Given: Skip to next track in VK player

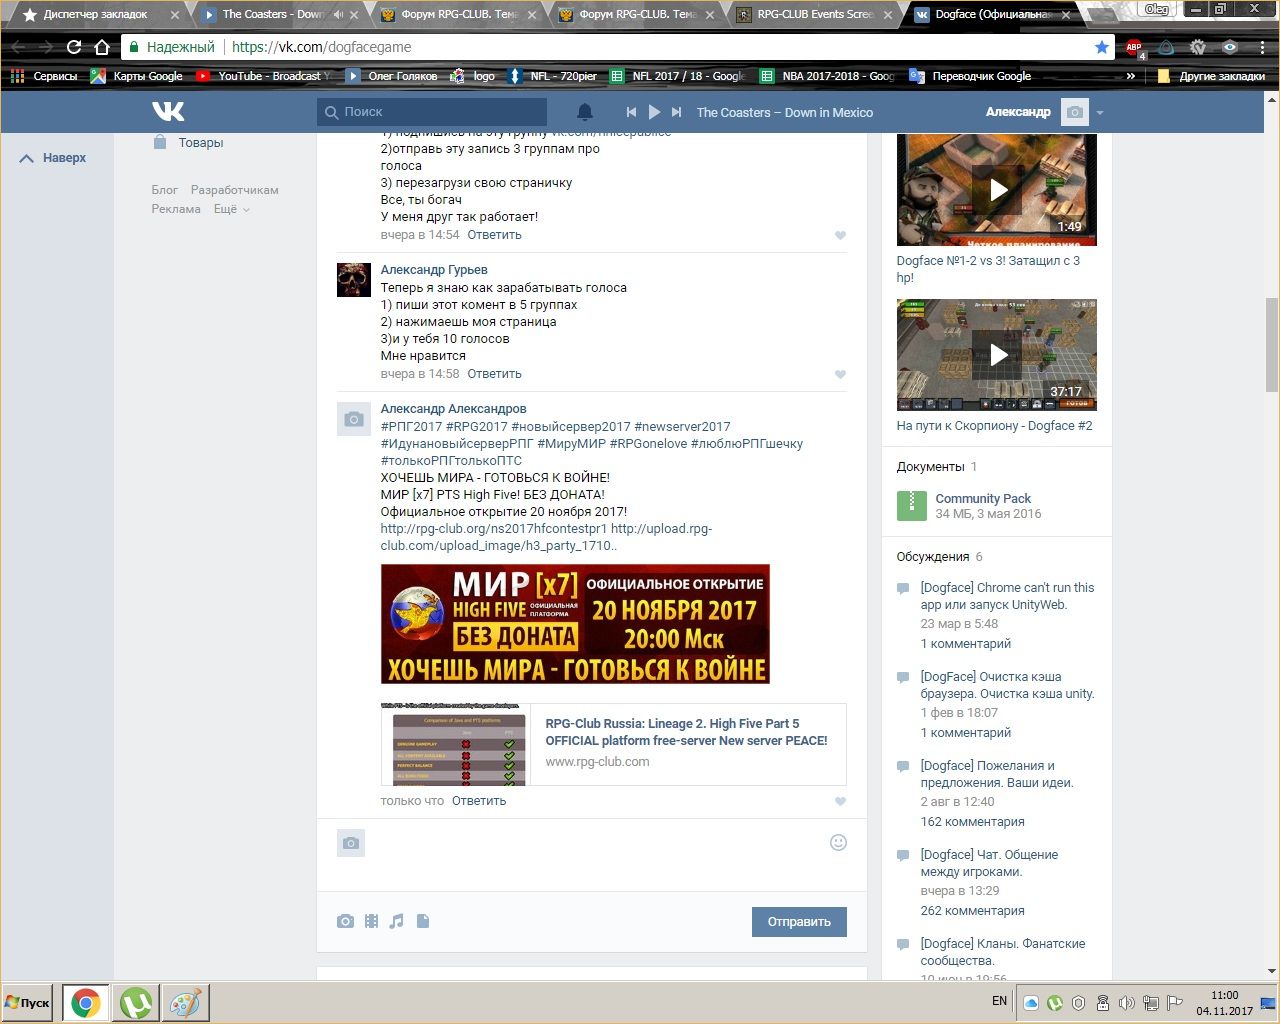Looking at the screenshot, I should click(x=677, y=112).
